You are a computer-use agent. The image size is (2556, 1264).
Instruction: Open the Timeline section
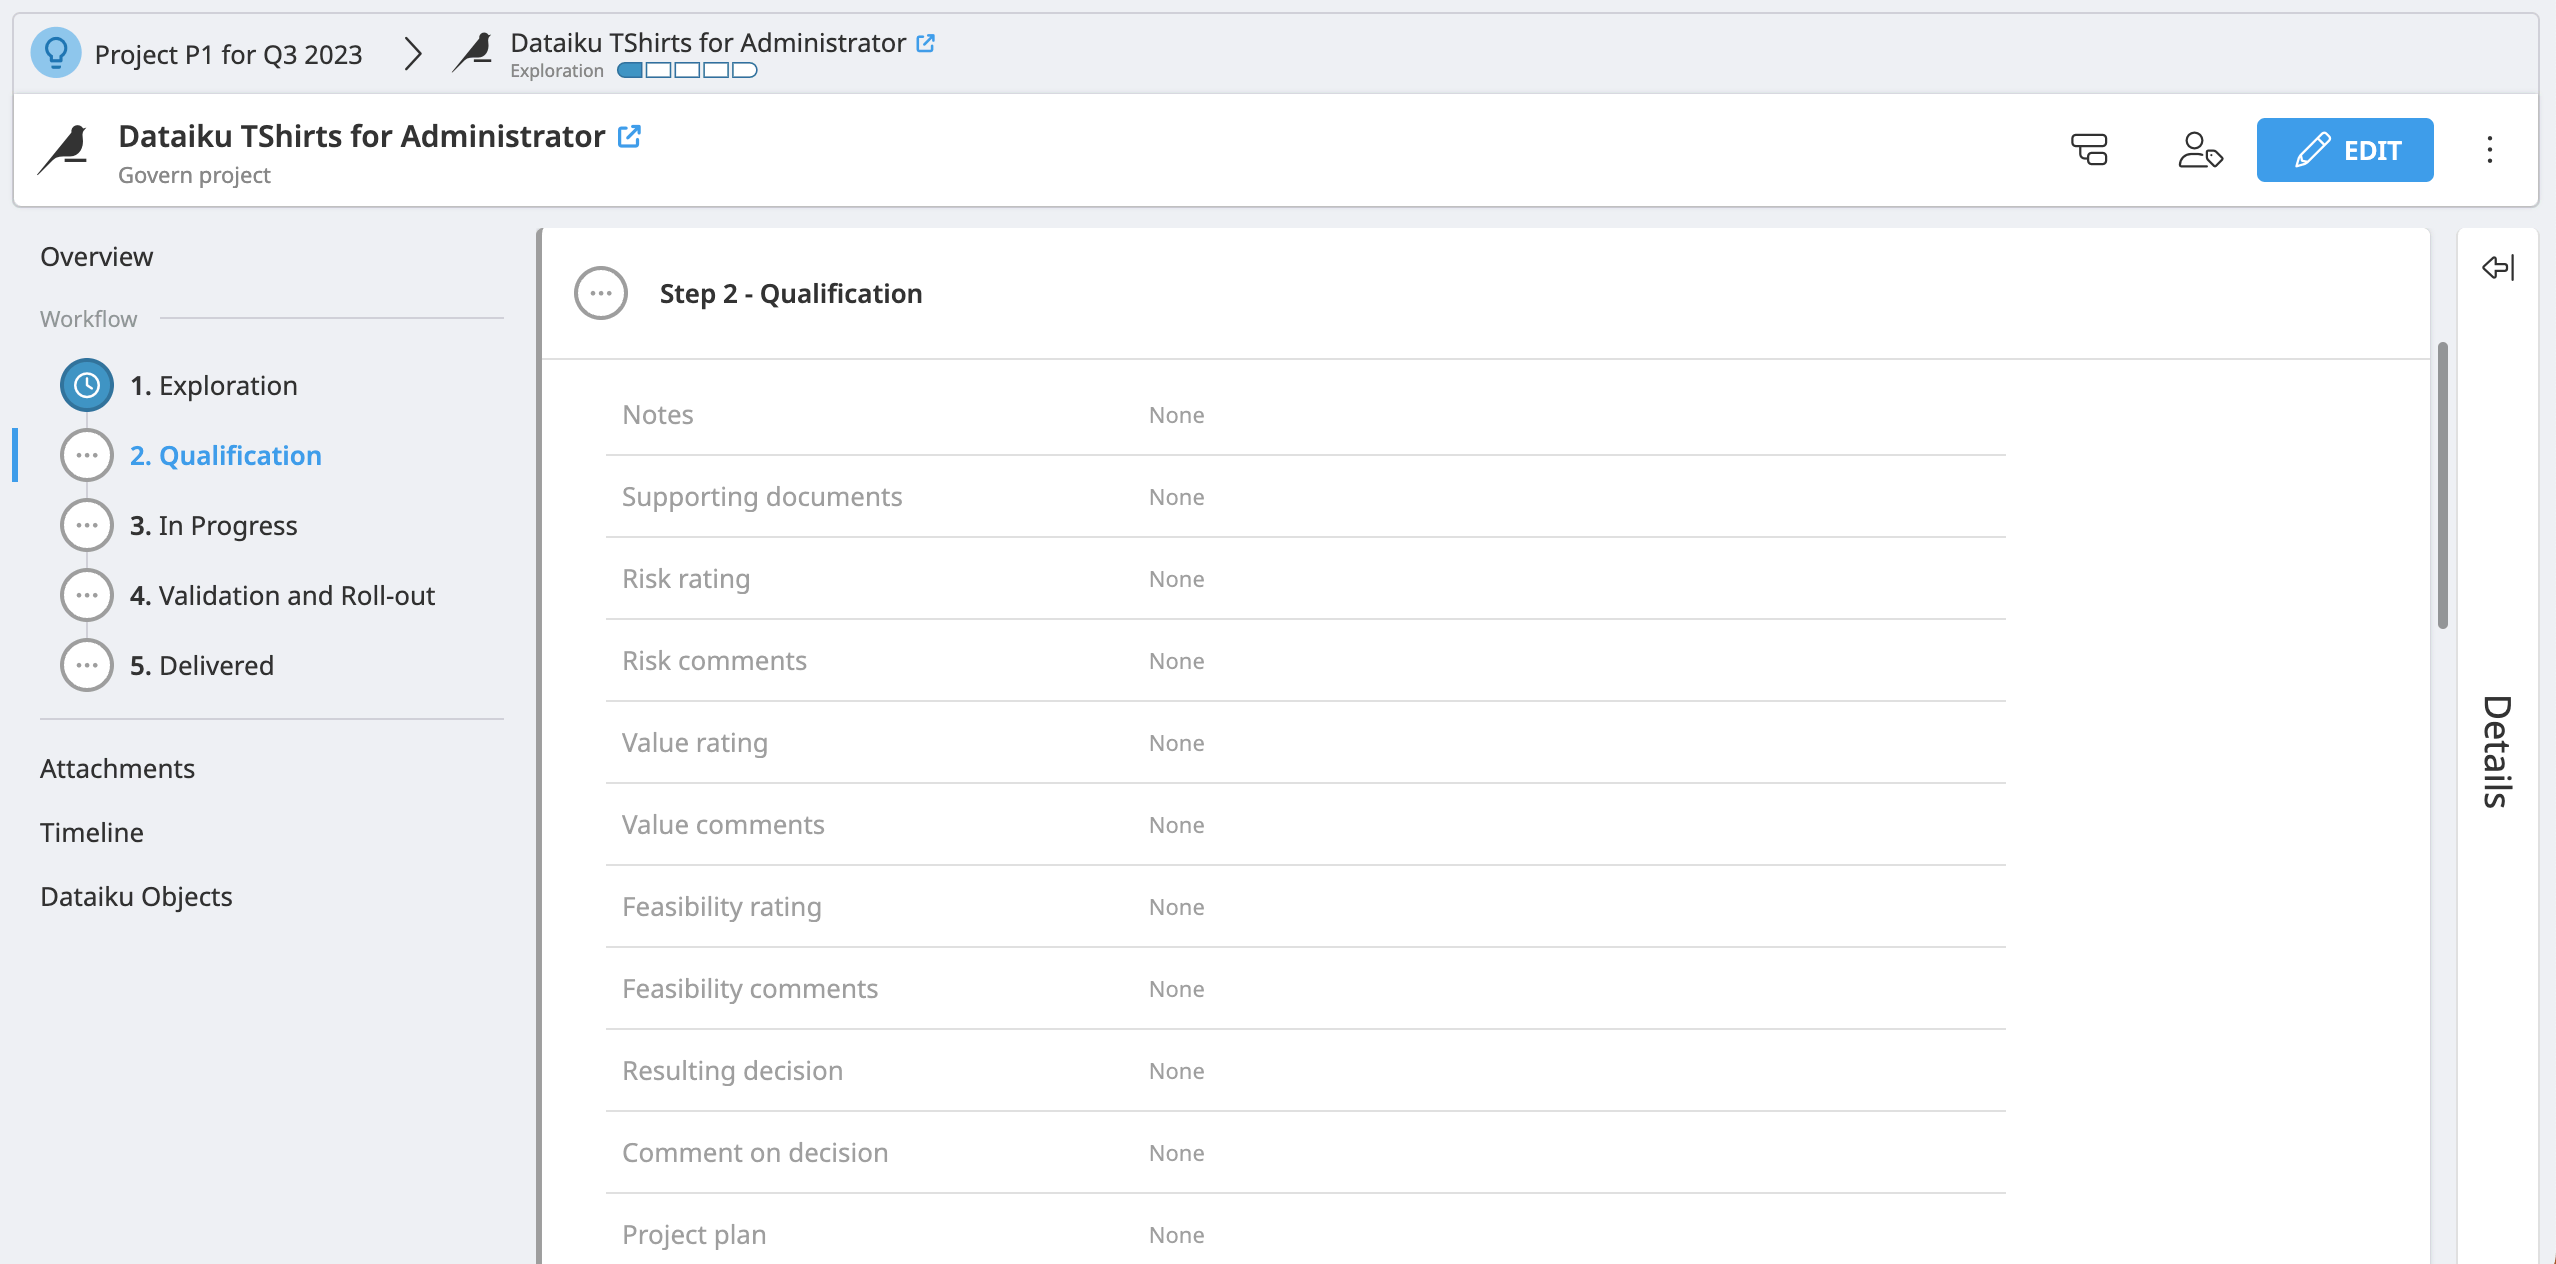[x=91, y=833]
